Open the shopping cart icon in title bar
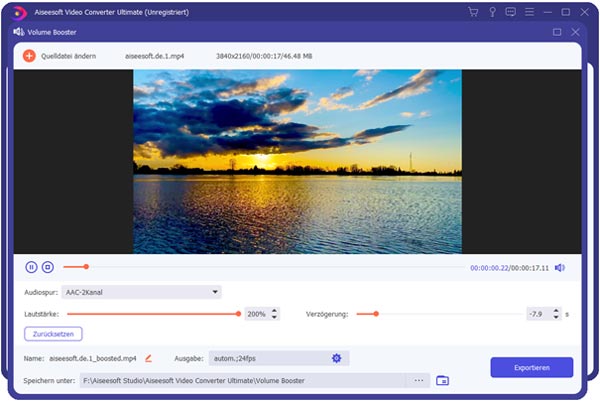Screen dimensions: 600x401 [x=473, y=12]
